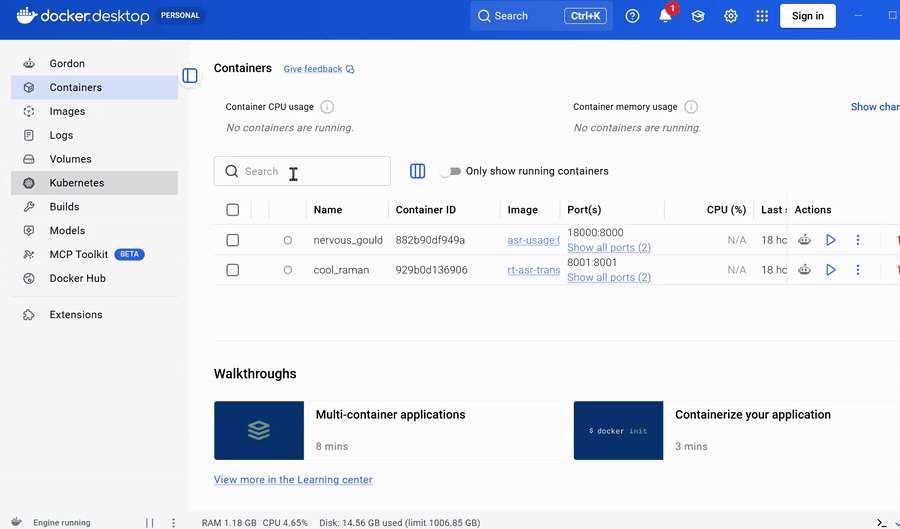The width and height of the screenshot is (900, 529).
Task: Click the header Search box
Action: pos(541,16)
